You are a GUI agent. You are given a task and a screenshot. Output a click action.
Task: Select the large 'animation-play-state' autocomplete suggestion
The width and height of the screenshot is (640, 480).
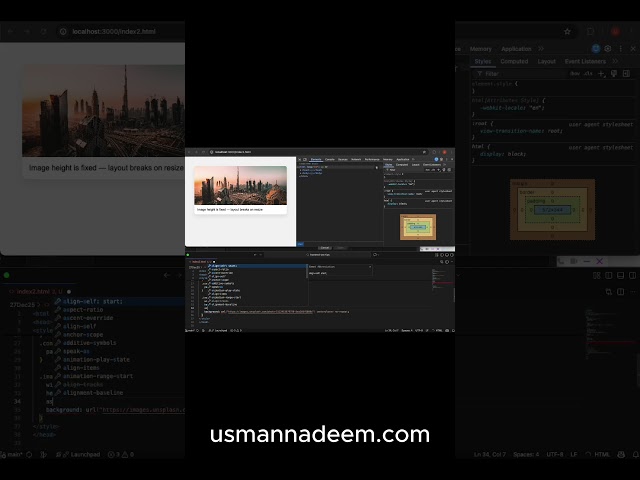(x=96, y=360)
